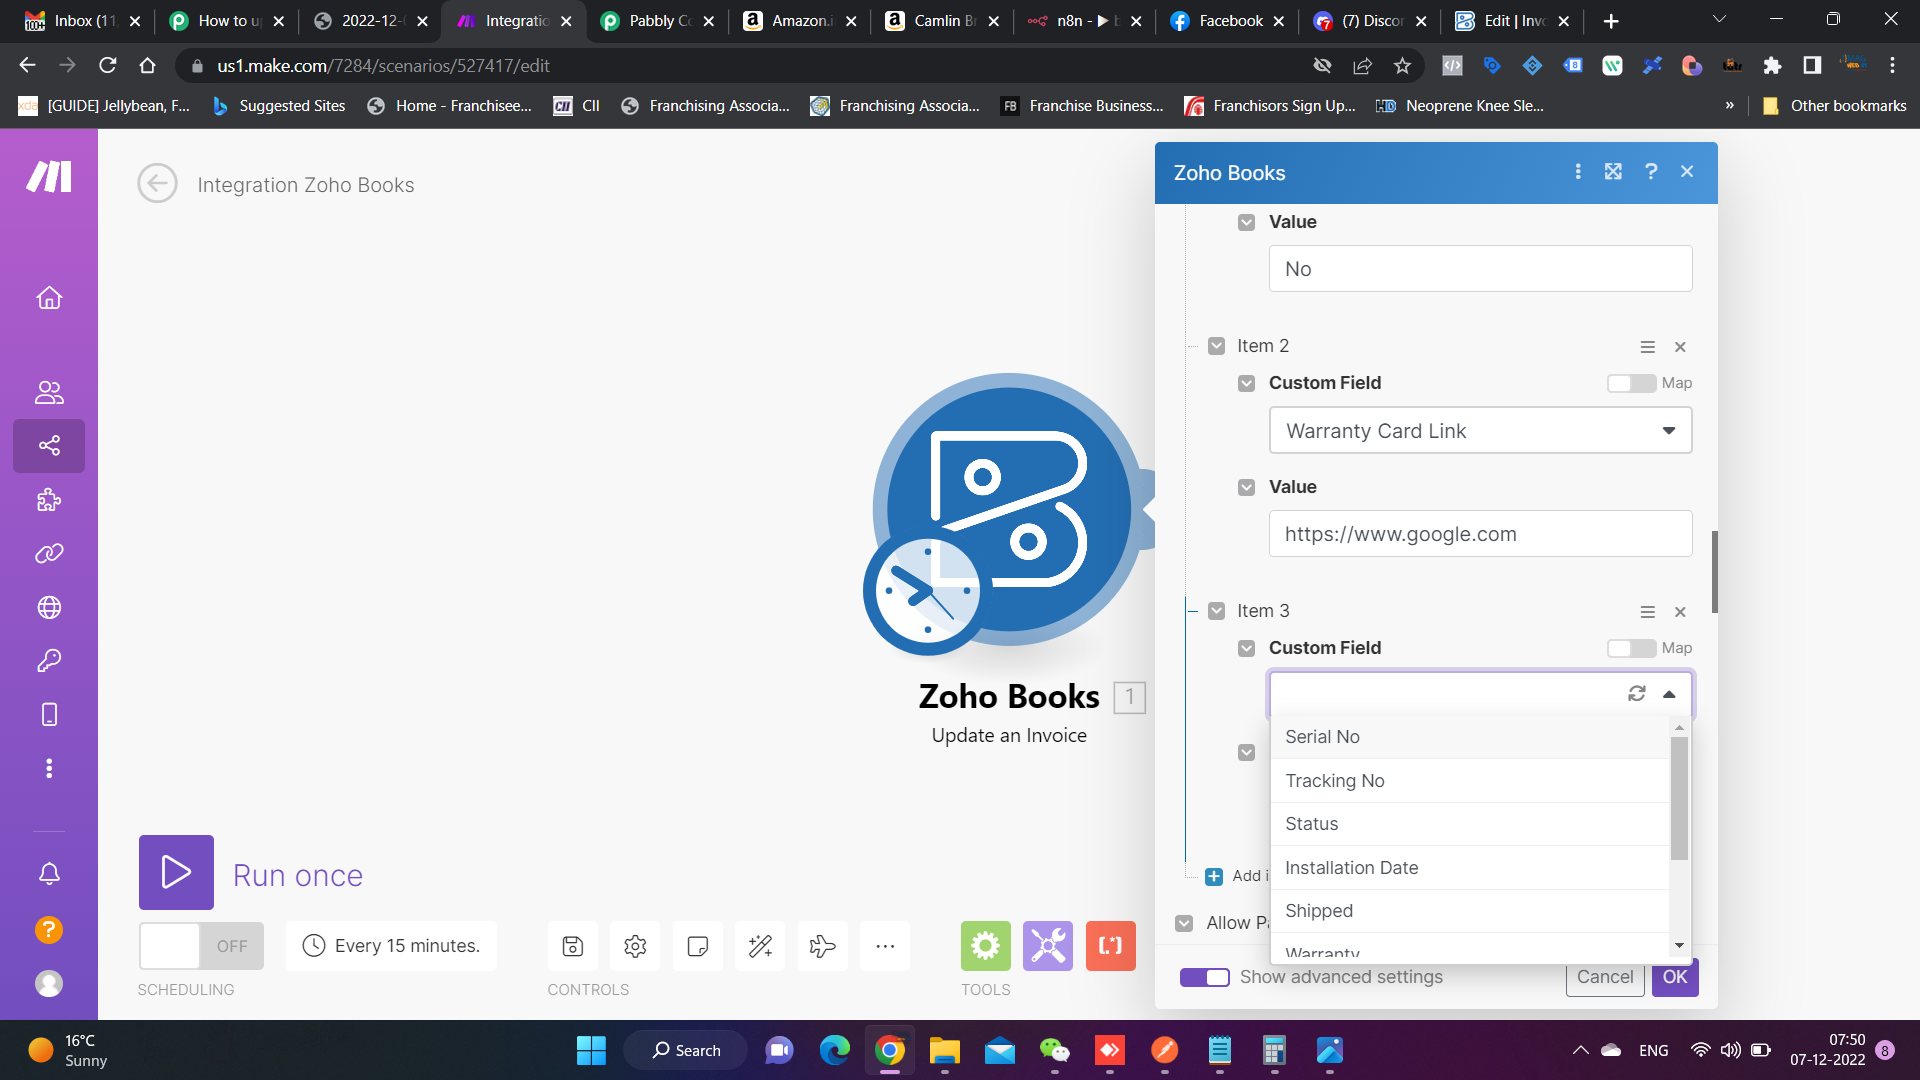This screenshot has height=1080, width=1920.
Task: Open Scenario settings gear in controls
Action: click(635, 946)
